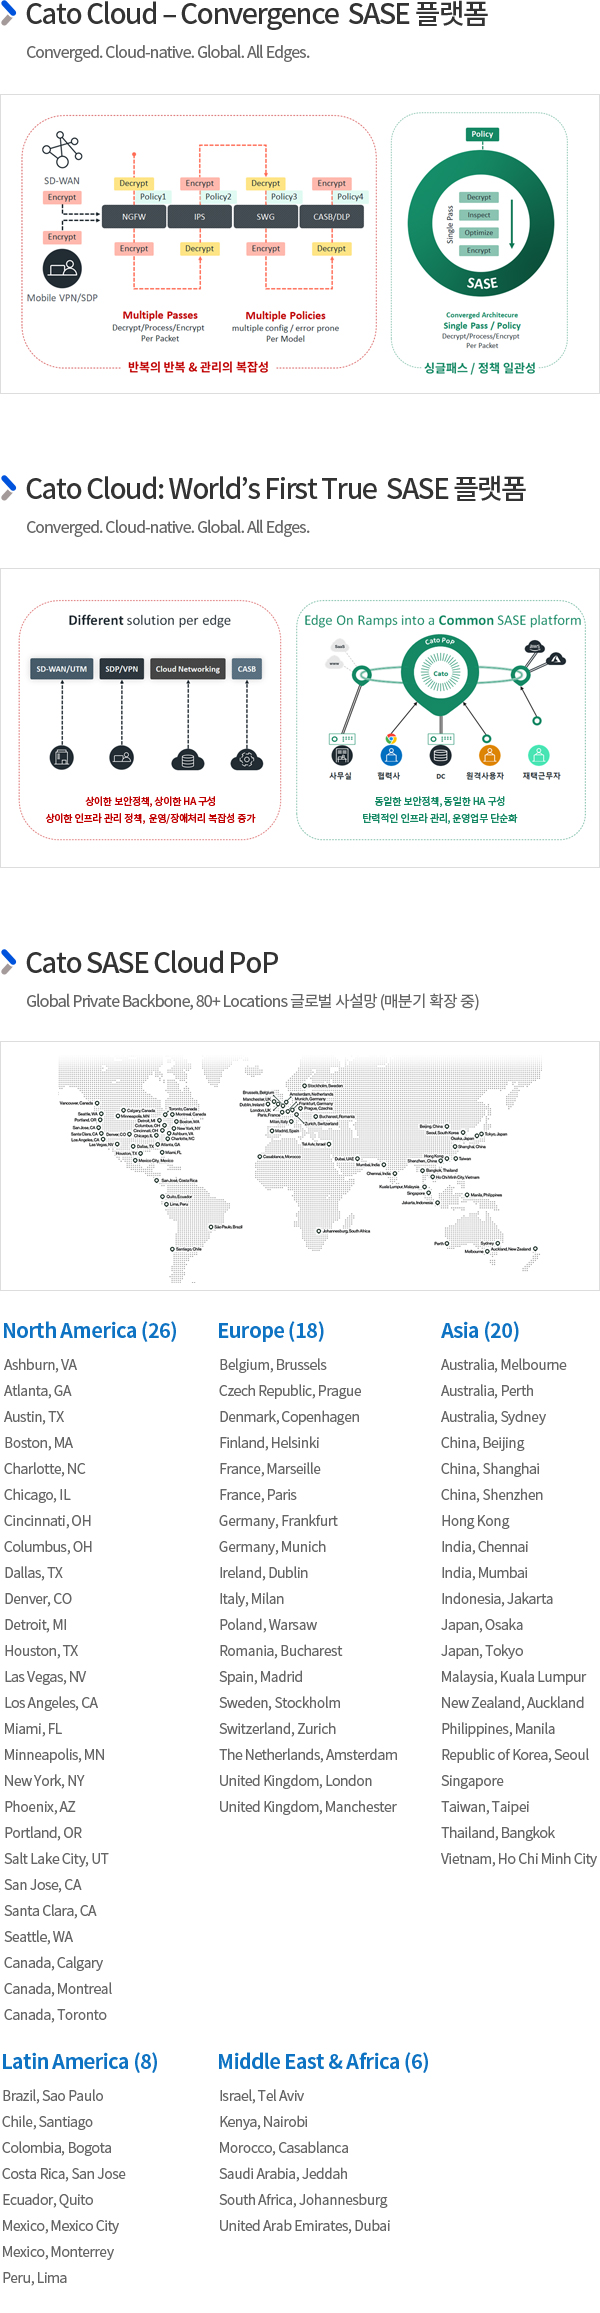Click the Mobile VPN/SDP dark circle icon
Viewport: 600px width, 2313px height.
[62, 268]
